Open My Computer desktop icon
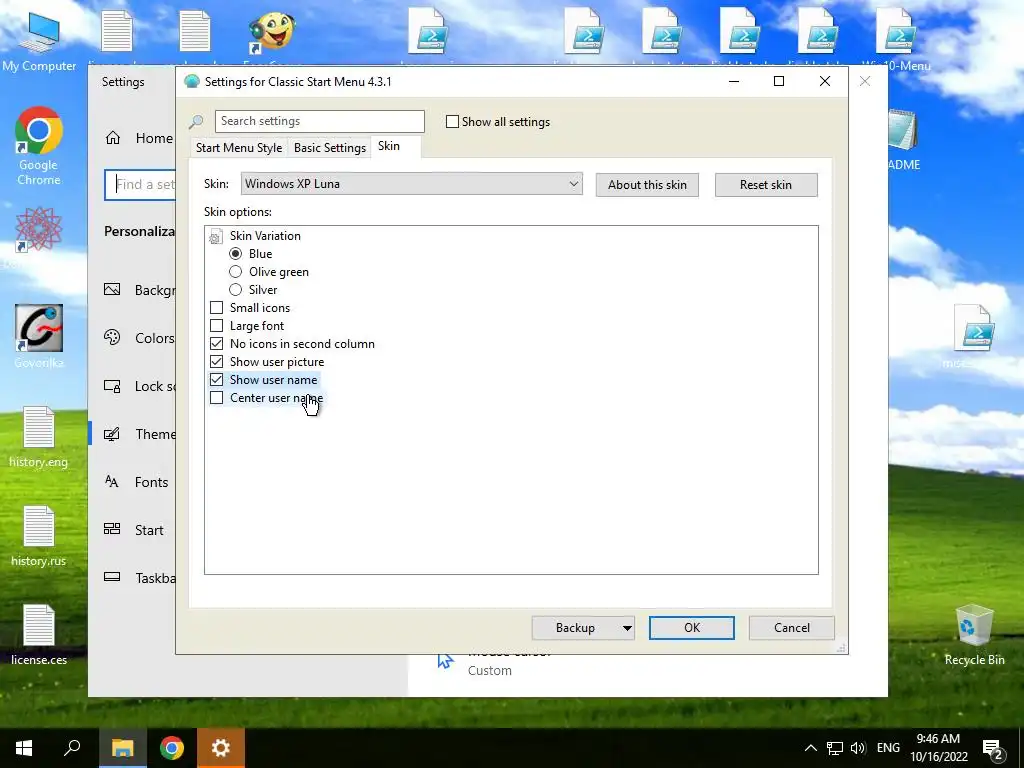 39,40
